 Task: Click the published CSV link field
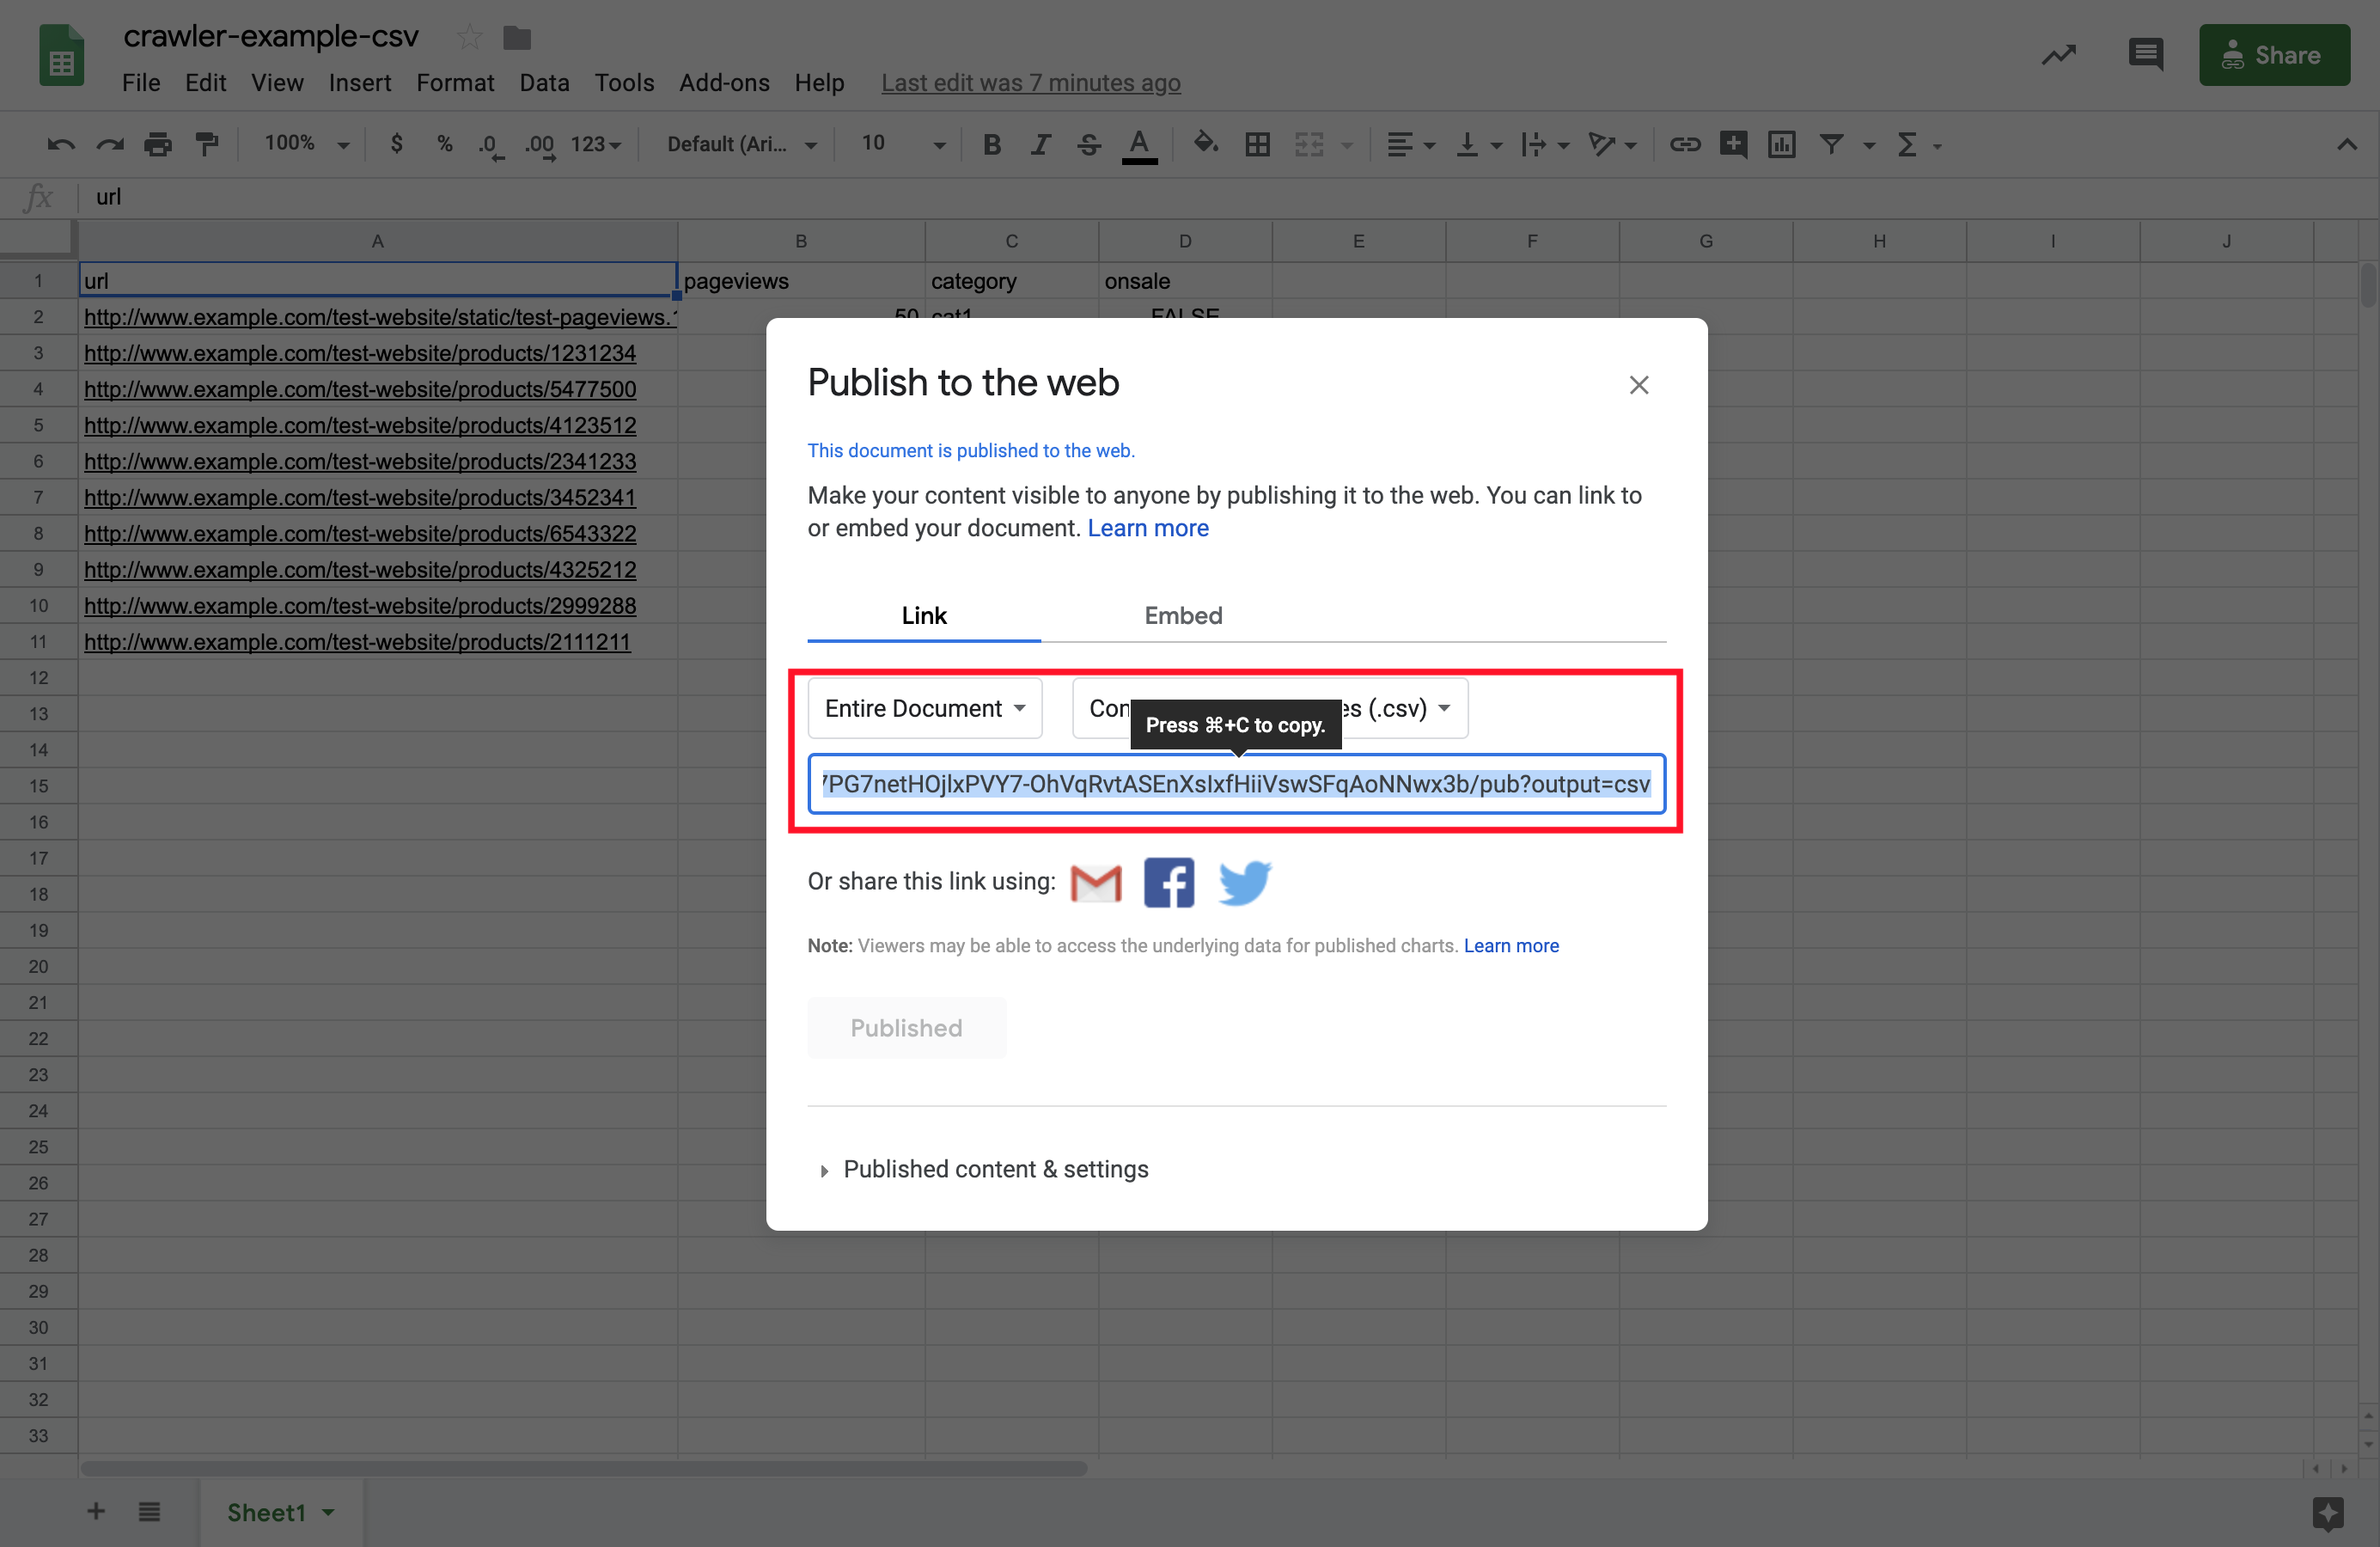pos(1236,784)
